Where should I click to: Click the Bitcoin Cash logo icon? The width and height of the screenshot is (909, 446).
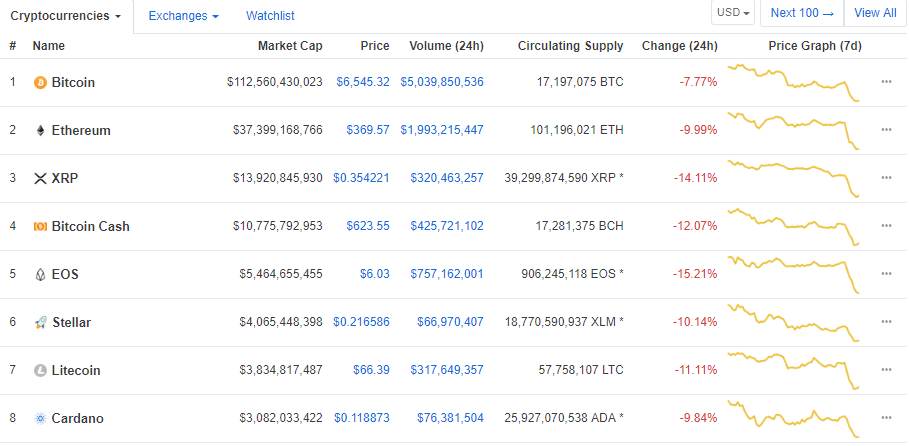[40, 227]
